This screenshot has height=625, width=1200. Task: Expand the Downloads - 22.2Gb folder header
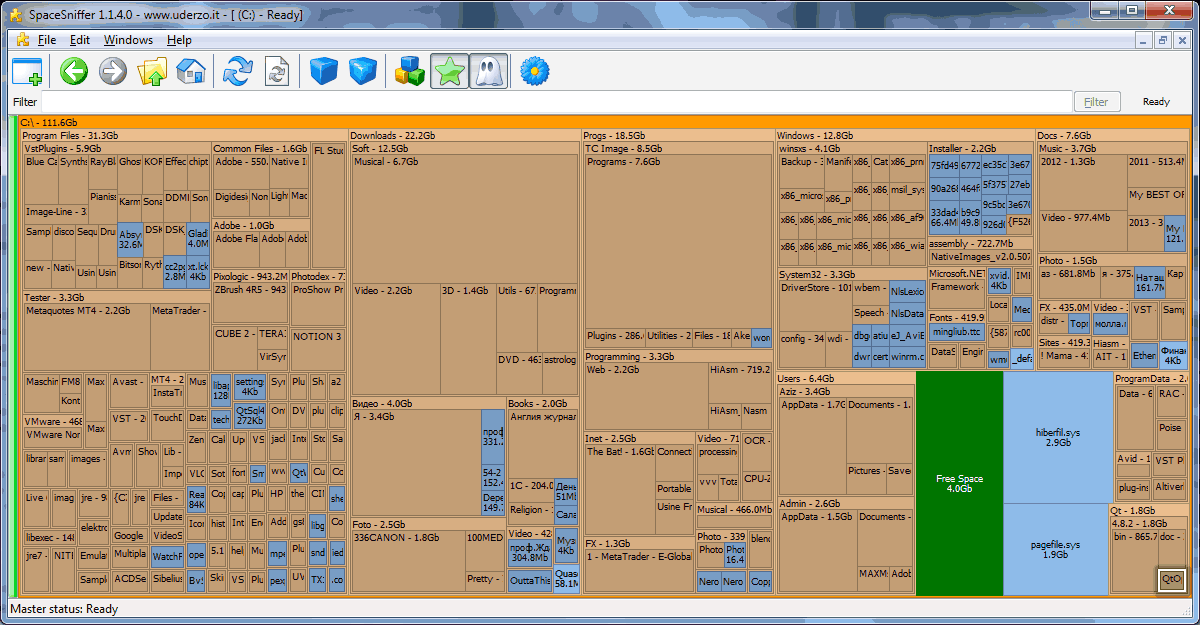393,135
